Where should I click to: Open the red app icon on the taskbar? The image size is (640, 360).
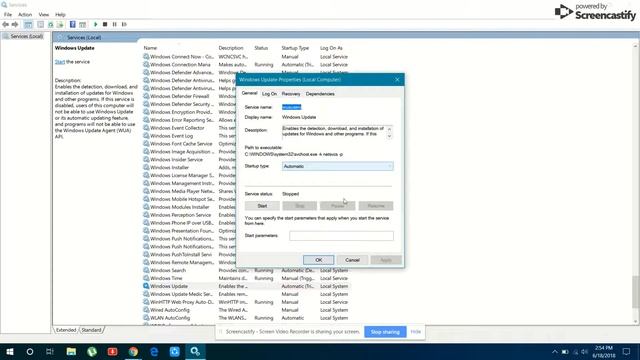tap(112, 351)
